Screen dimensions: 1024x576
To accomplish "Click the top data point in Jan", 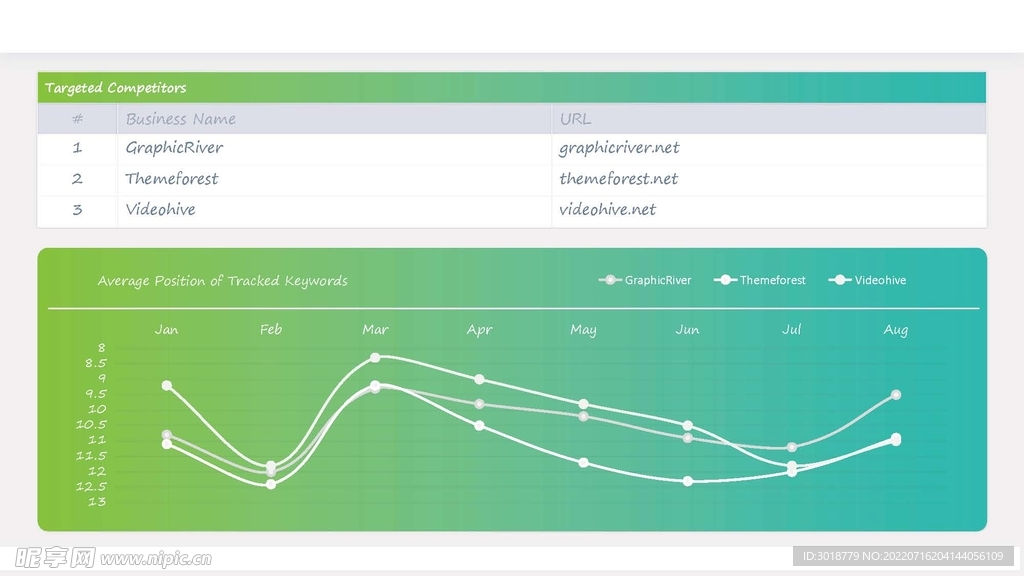I will coord(167,385).
